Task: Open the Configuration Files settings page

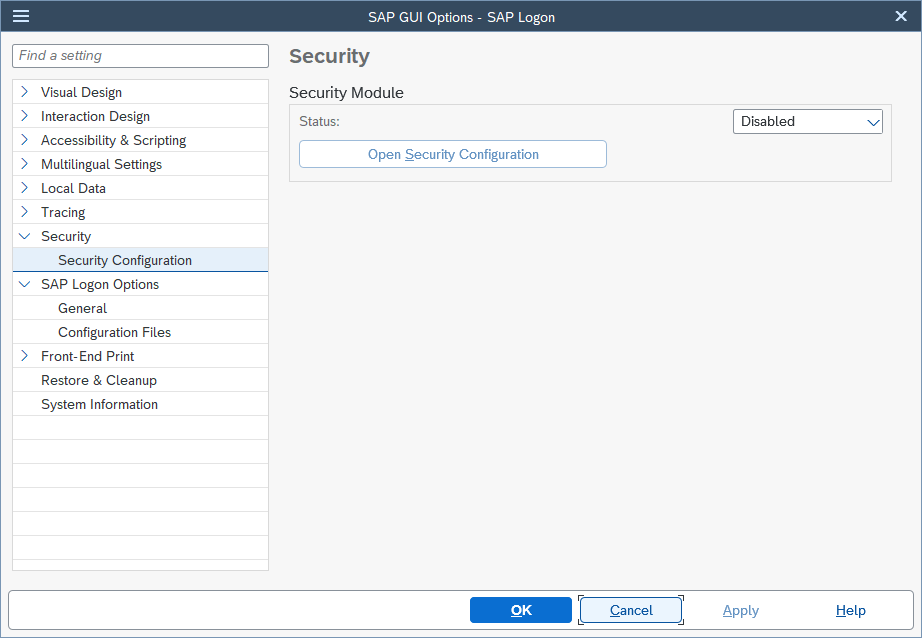Action: (x=114, y=332)
